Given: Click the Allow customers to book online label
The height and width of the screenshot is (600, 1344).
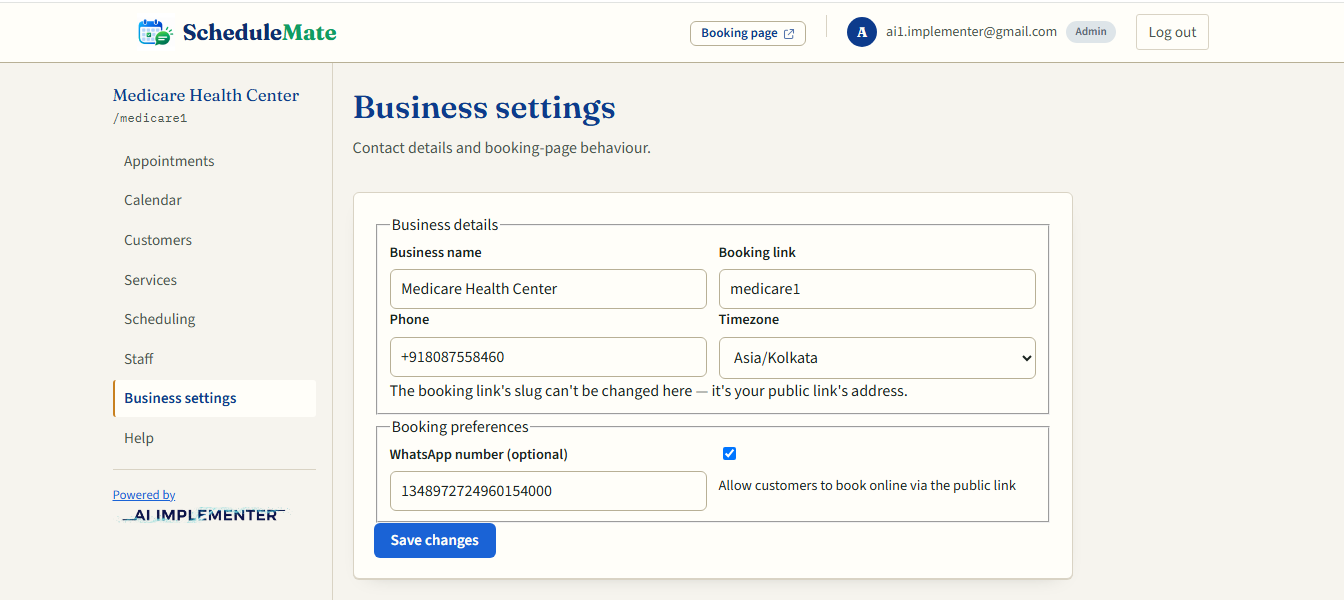Looking at the screenshot, I should (x=867, y=486).
